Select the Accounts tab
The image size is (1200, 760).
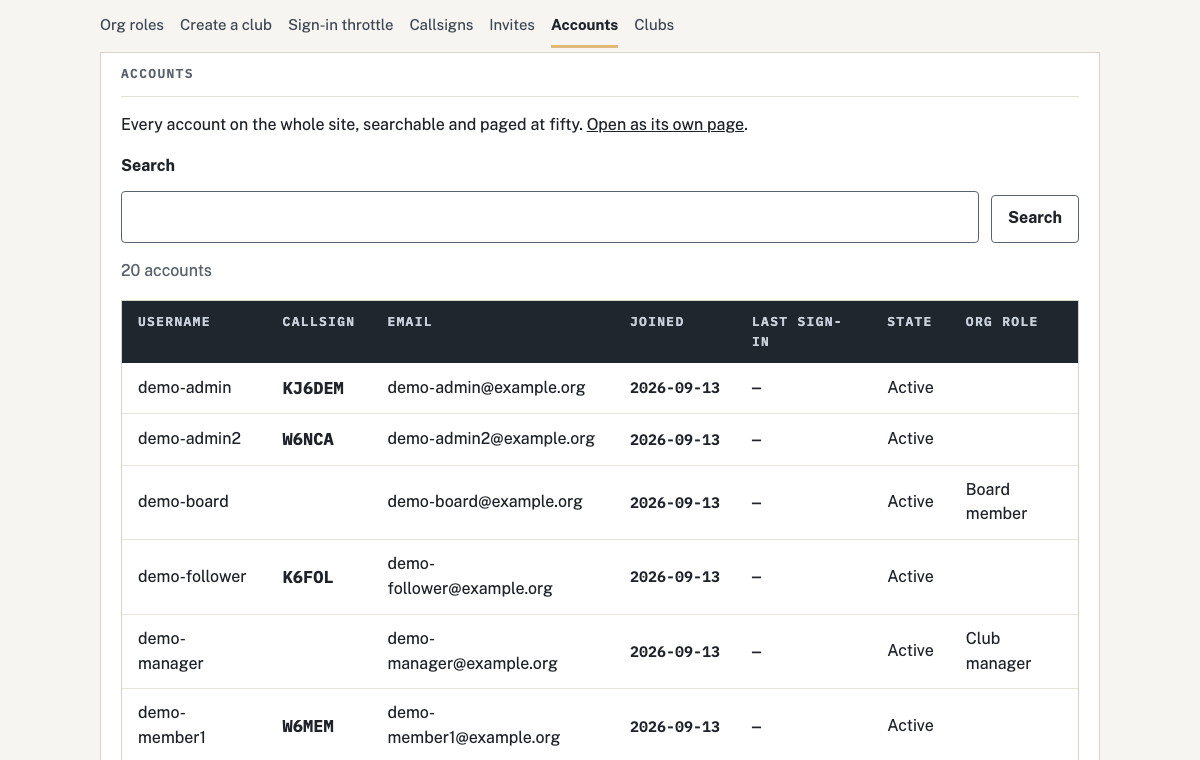(x=584, y=25)
